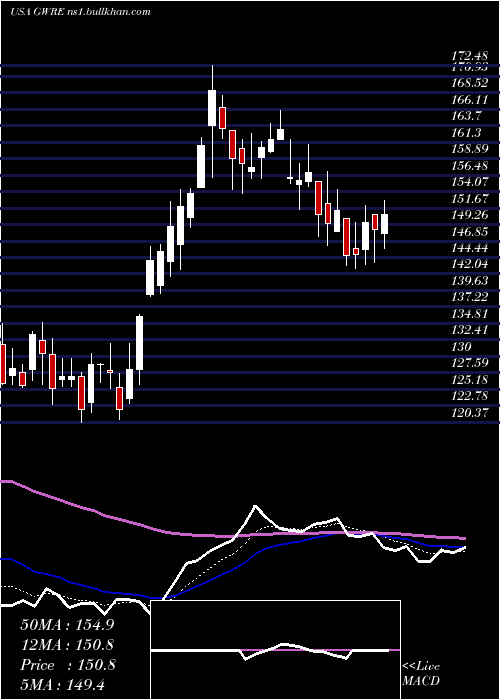Click the 130 price level label
Image resolution: width=500 pixels, height=700 pixels.
click(x=461, y=347)
